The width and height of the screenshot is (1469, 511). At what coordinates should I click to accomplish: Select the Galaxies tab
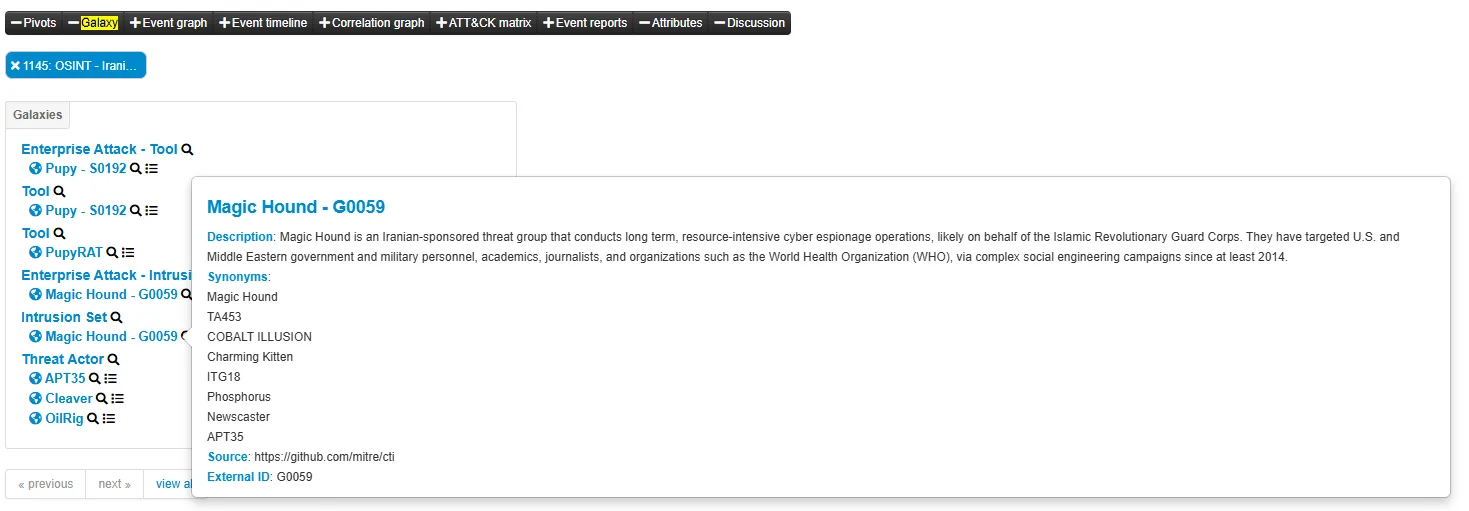tap(38, 115)
